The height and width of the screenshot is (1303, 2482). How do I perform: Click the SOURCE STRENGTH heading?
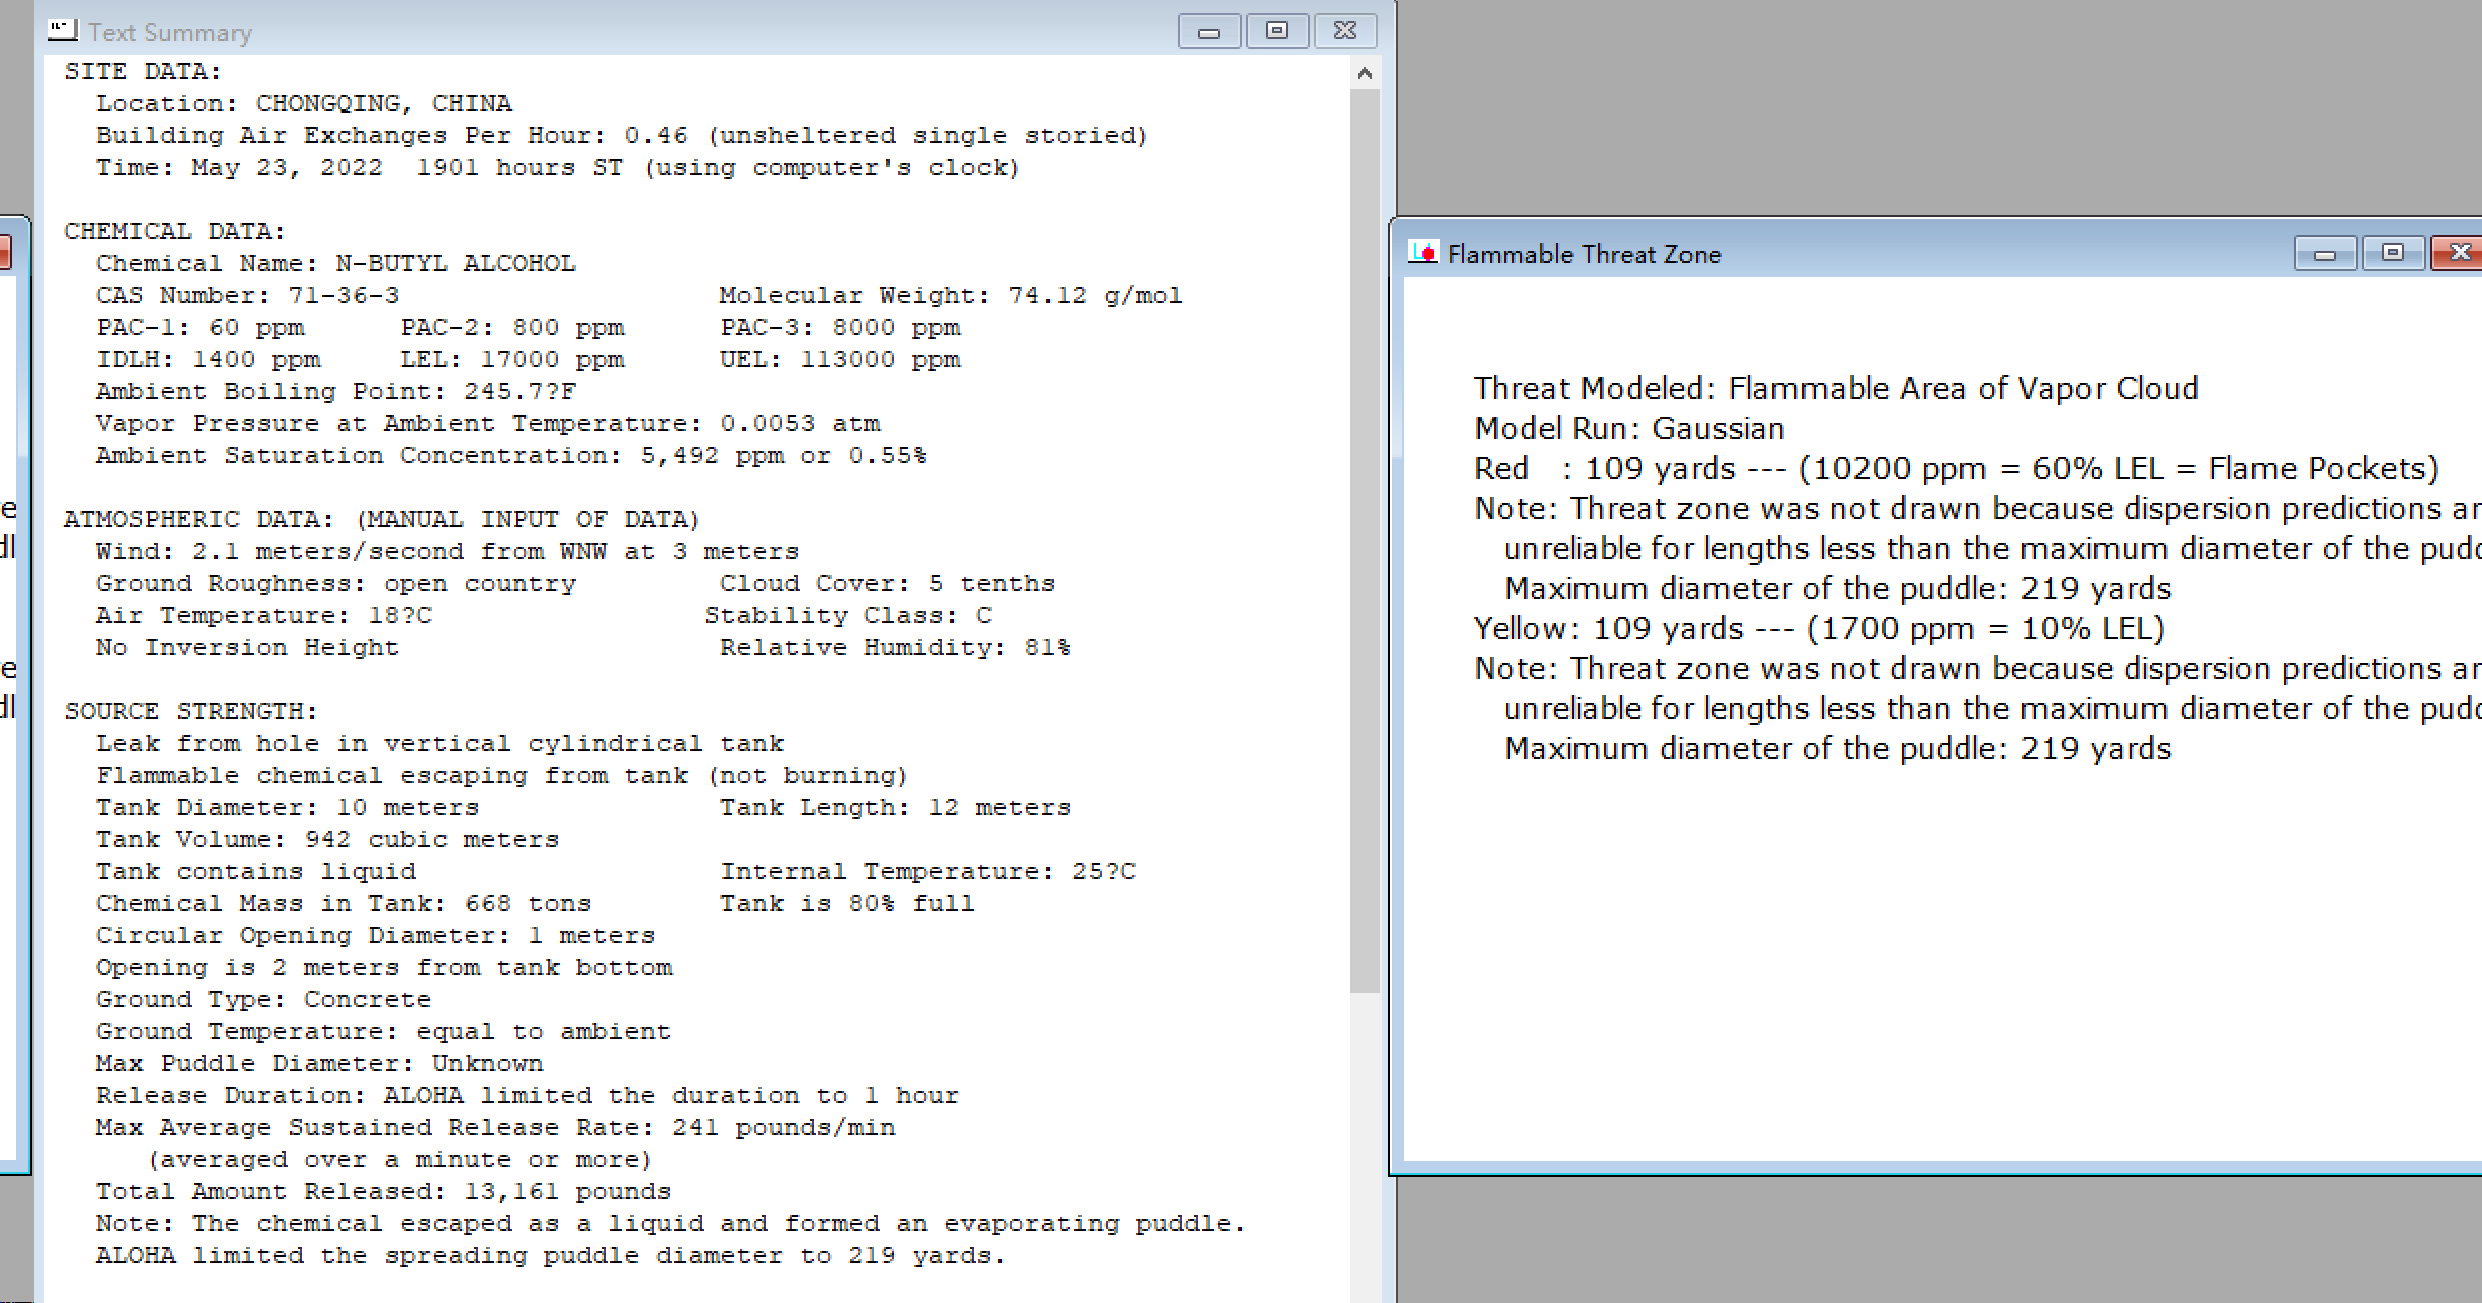[x=191, y=712]
